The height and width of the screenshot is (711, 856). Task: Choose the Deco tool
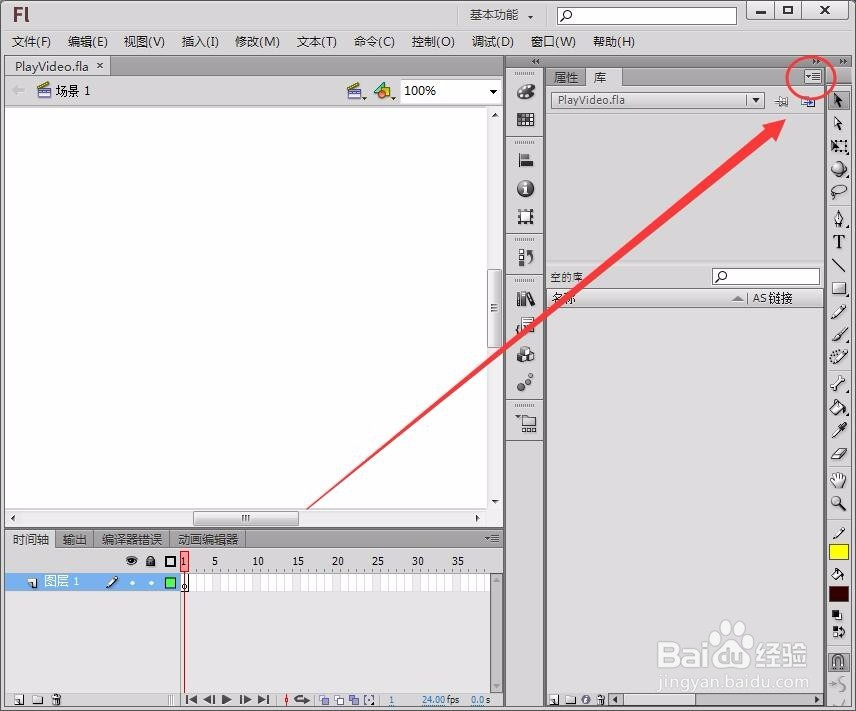tap(839, 357)
